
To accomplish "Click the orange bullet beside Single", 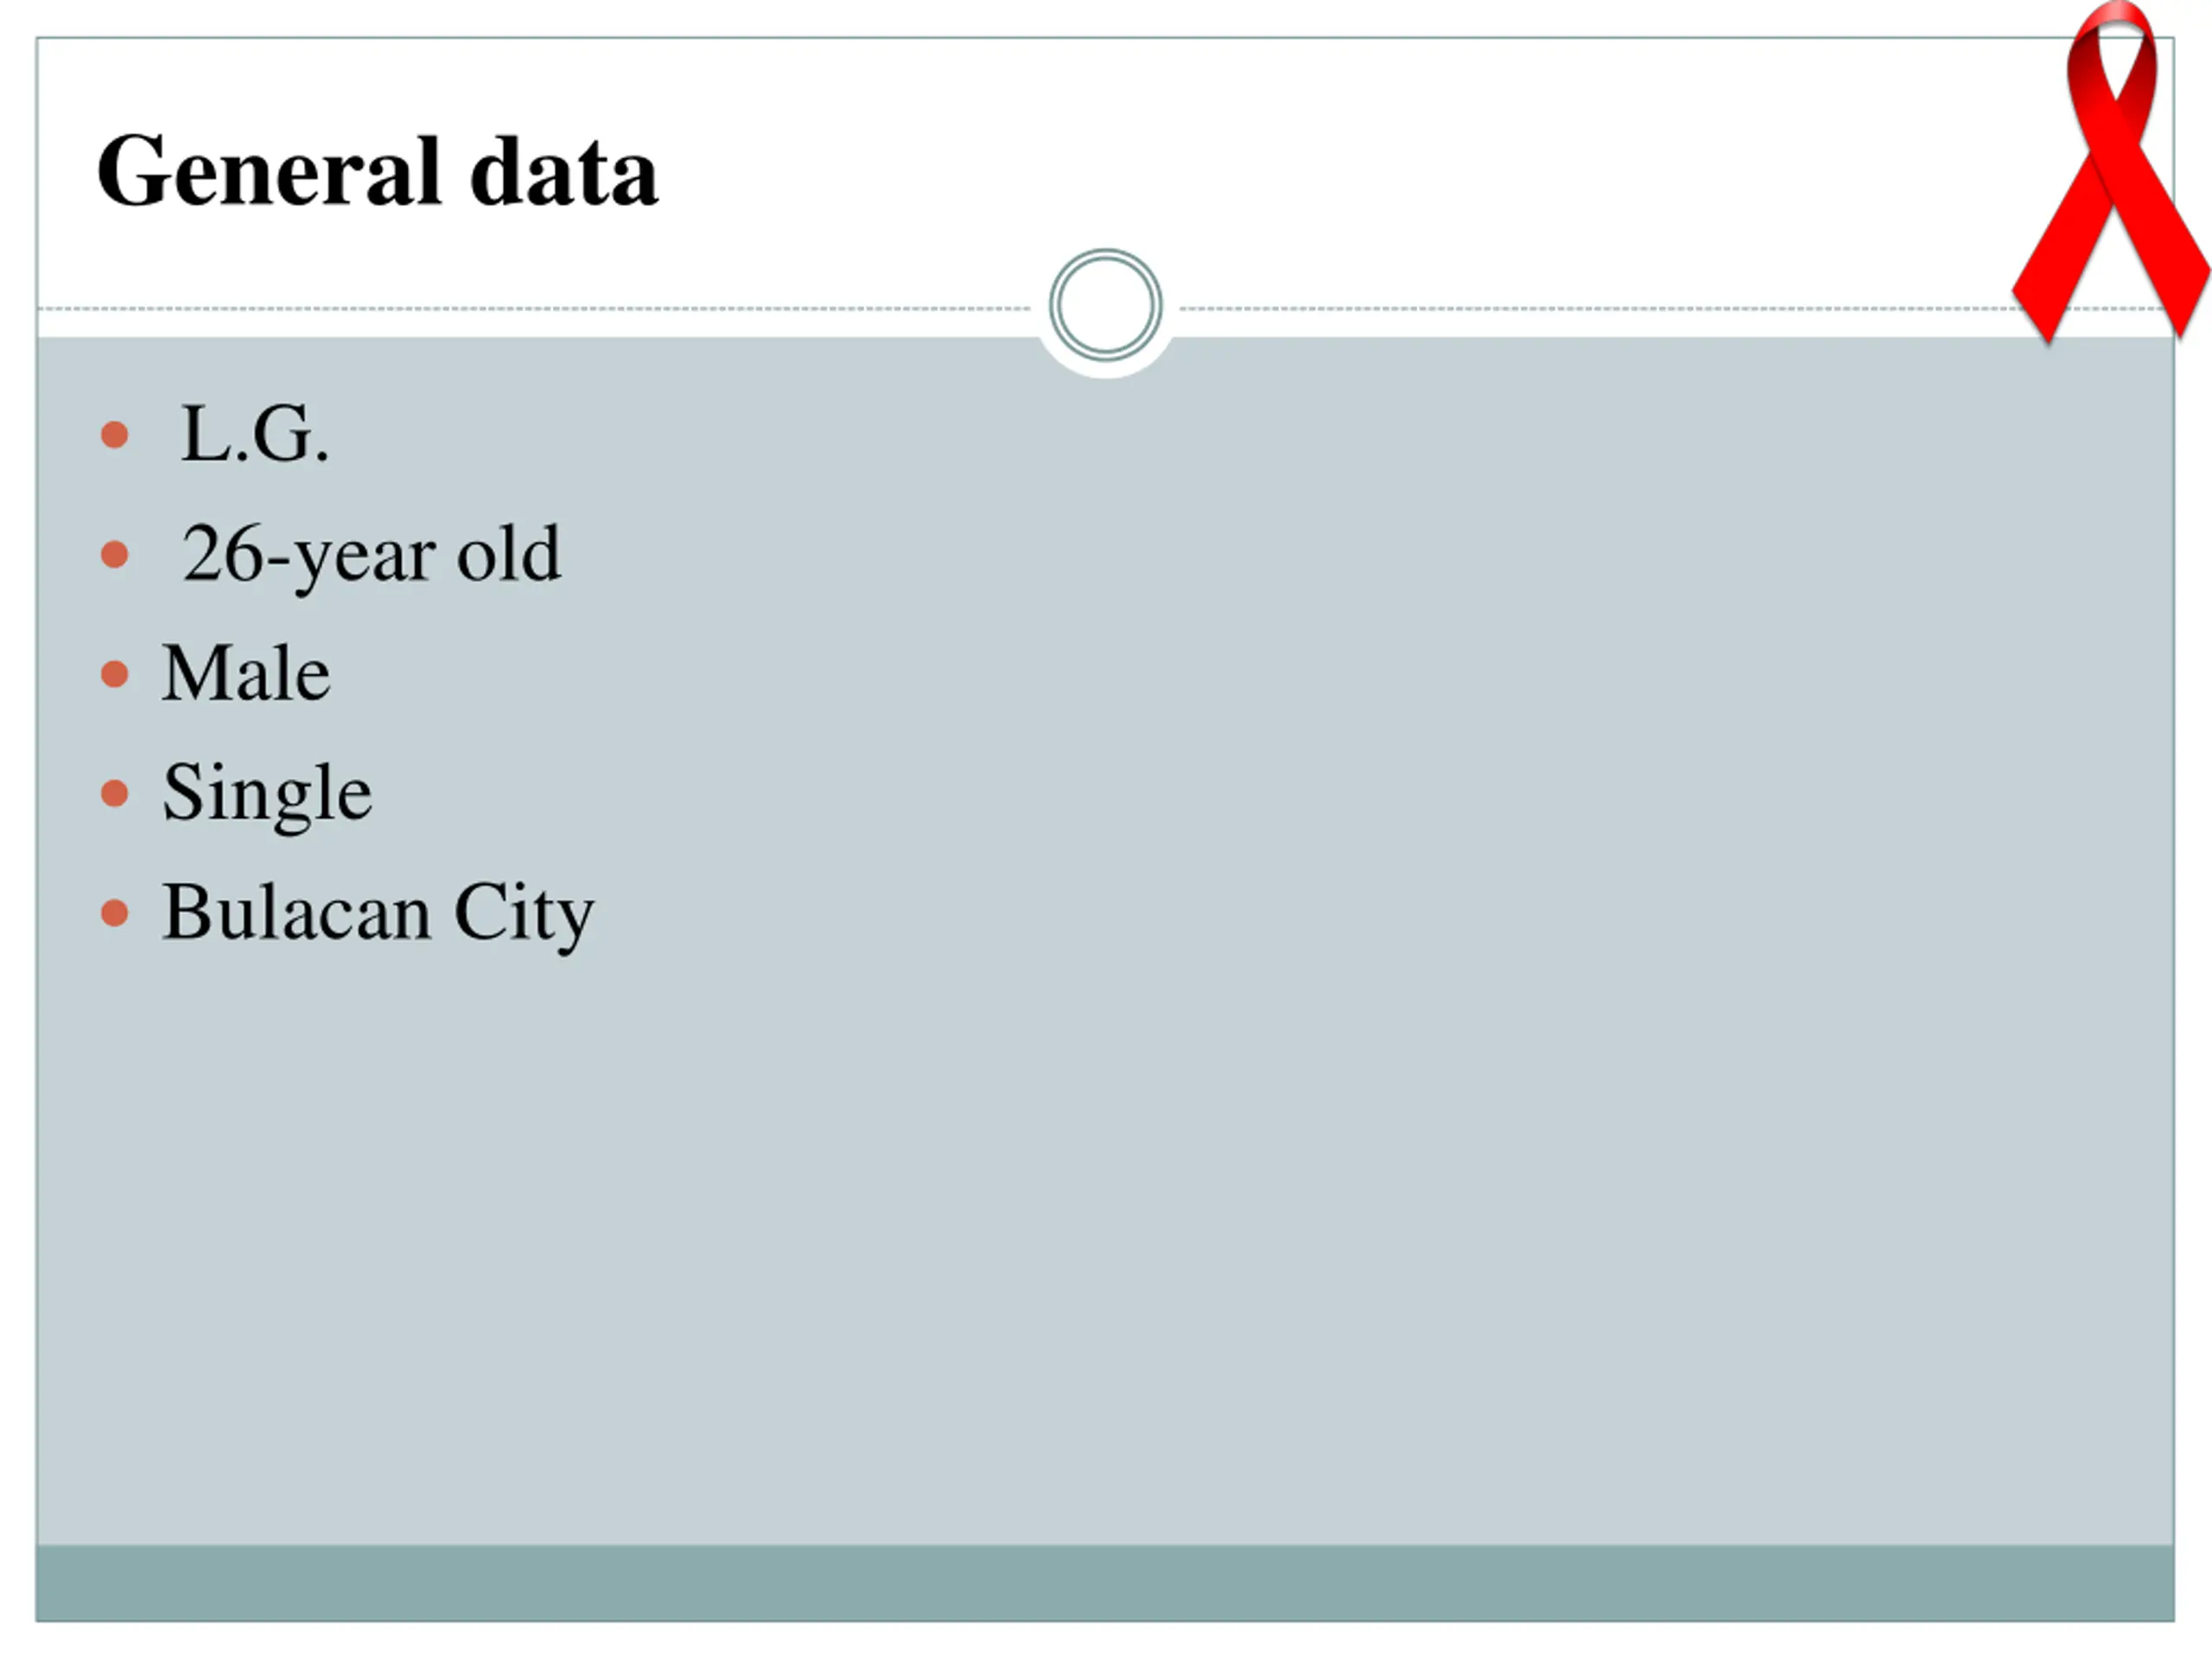I will [x=115, y=793].
